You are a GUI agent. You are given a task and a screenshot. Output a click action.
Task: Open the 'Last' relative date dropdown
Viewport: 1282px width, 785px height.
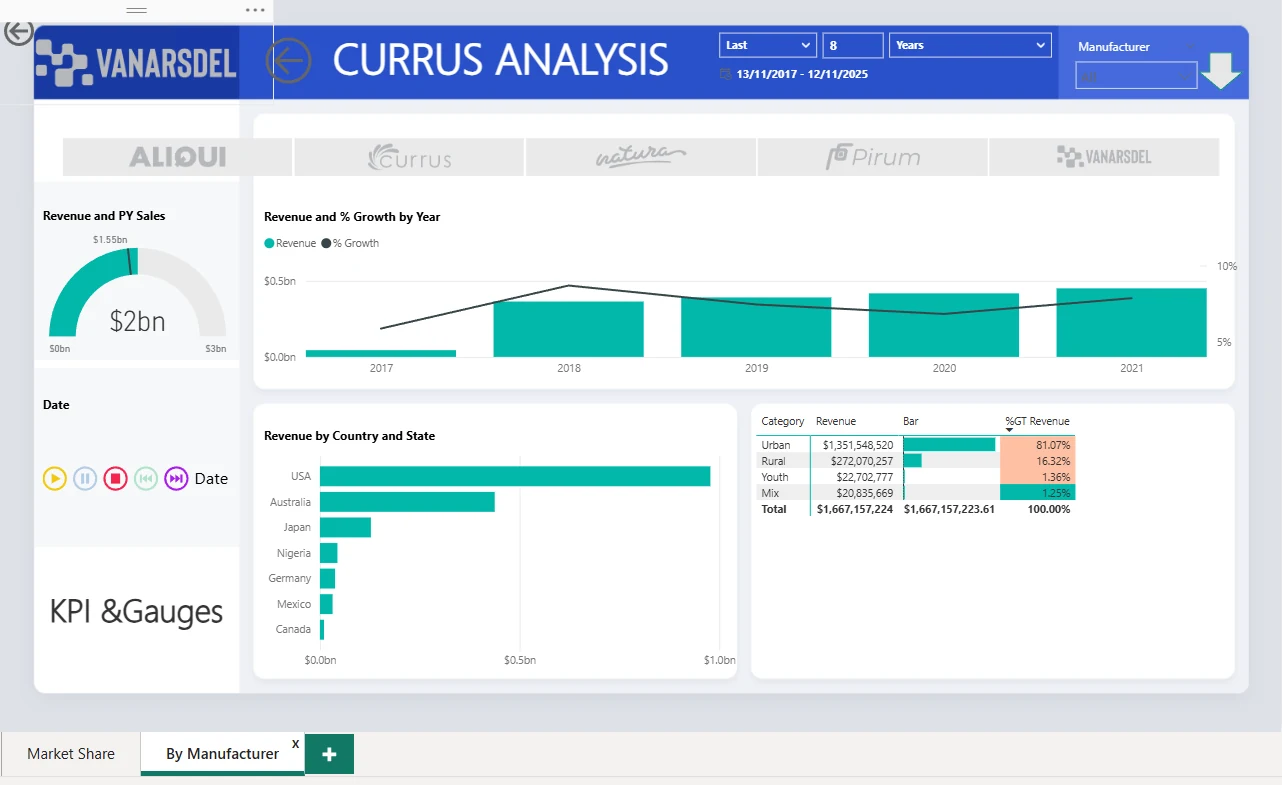click(768, 45)
